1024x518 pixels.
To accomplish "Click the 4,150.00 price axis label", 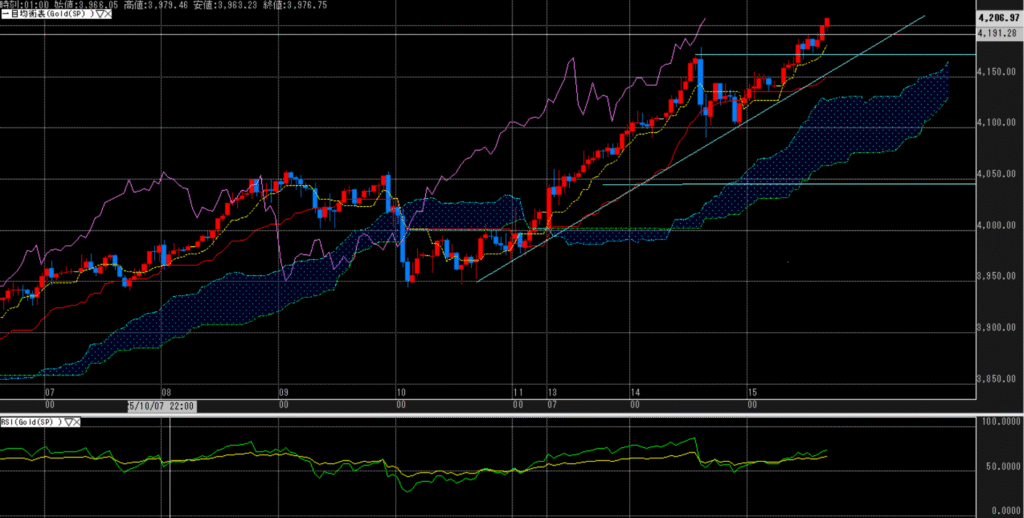I will point(997,71).
